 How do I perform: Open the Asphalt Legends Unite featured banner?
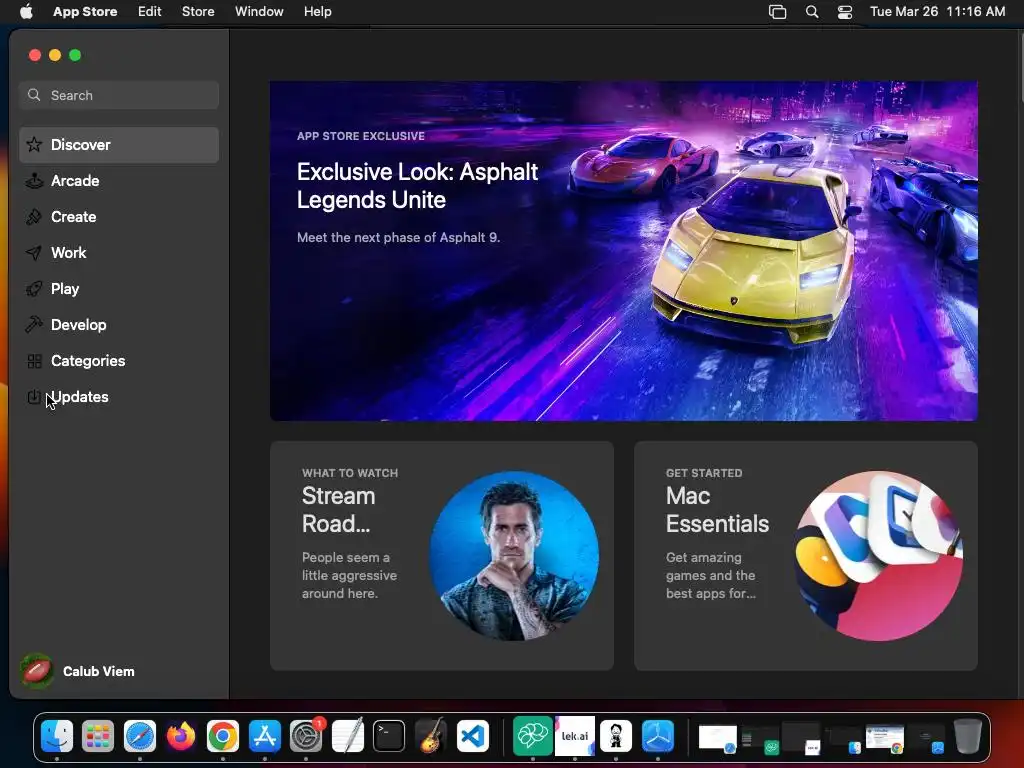(624, 251)
